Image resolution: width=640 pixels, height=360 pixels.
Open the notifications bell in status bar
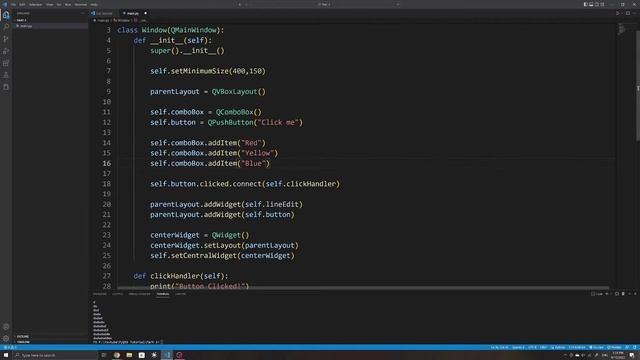pos(635,347)
